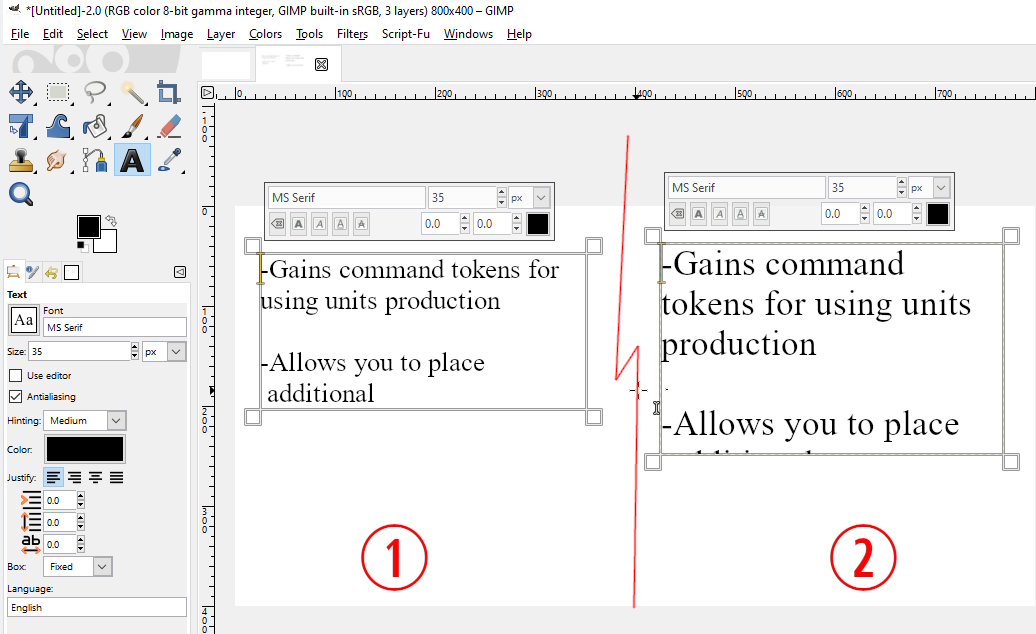Click the first line indent value field
This screenshot has width=1036, height=634.
point(60,500)
